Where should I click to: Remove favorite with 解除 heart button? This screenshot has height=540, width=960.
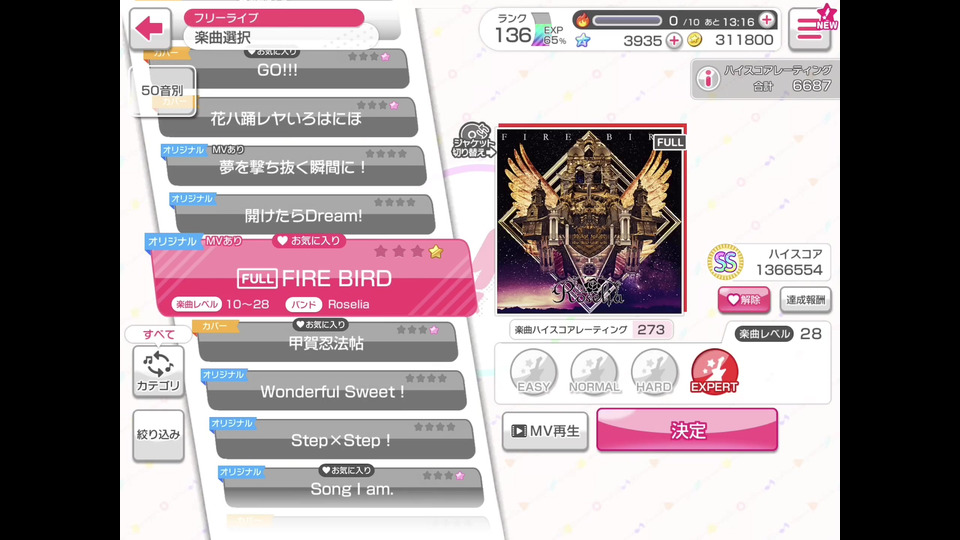pos(744,300)
